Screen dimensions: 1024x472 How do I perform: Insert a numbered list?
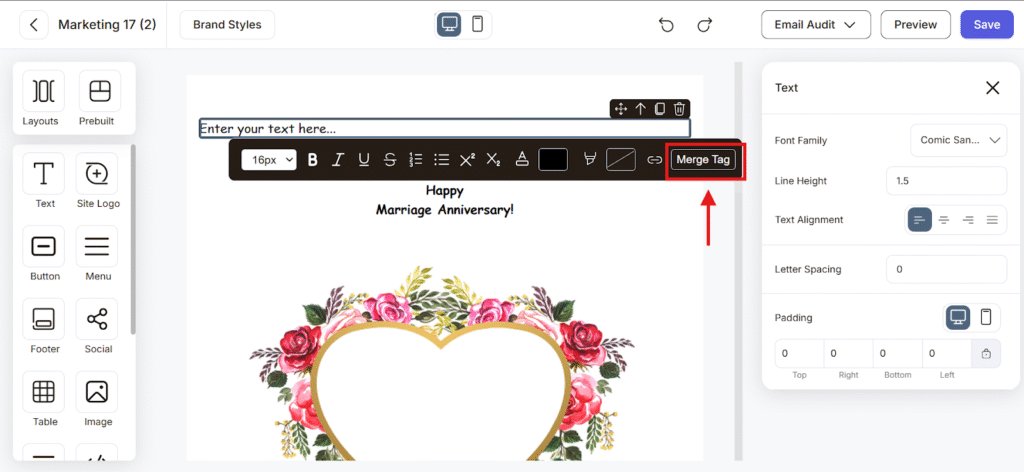coord(416,160)
